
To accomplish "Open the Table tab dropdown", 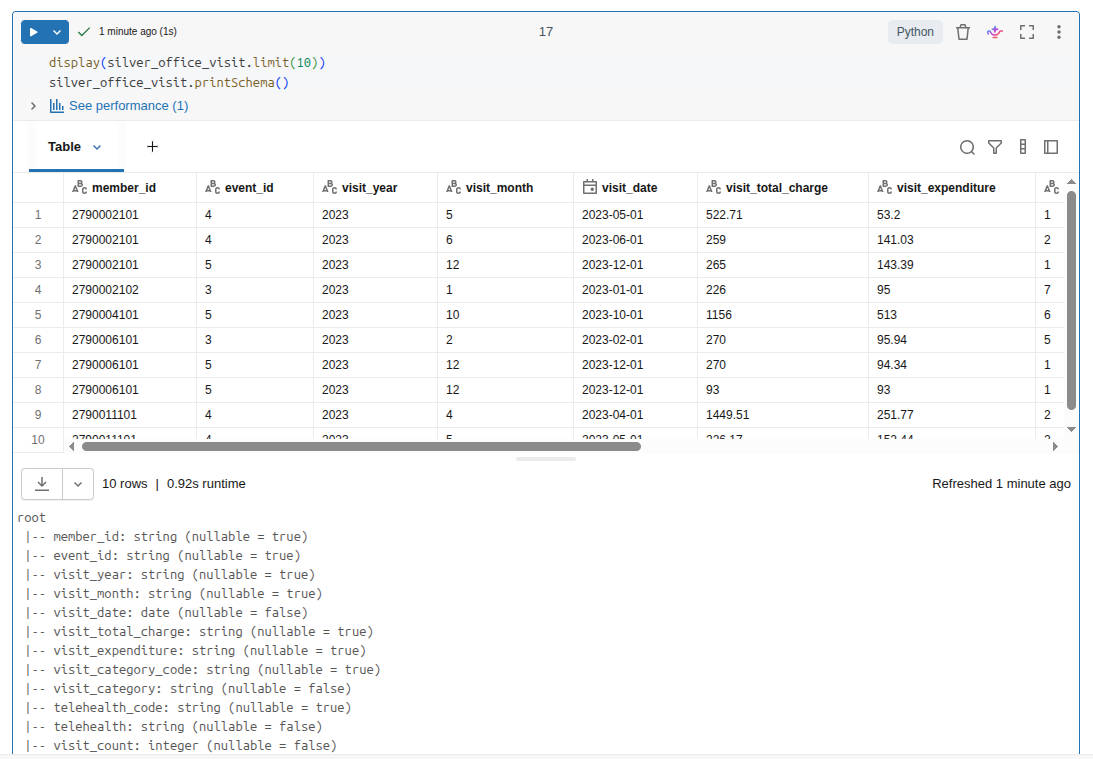I will point(97,147).
